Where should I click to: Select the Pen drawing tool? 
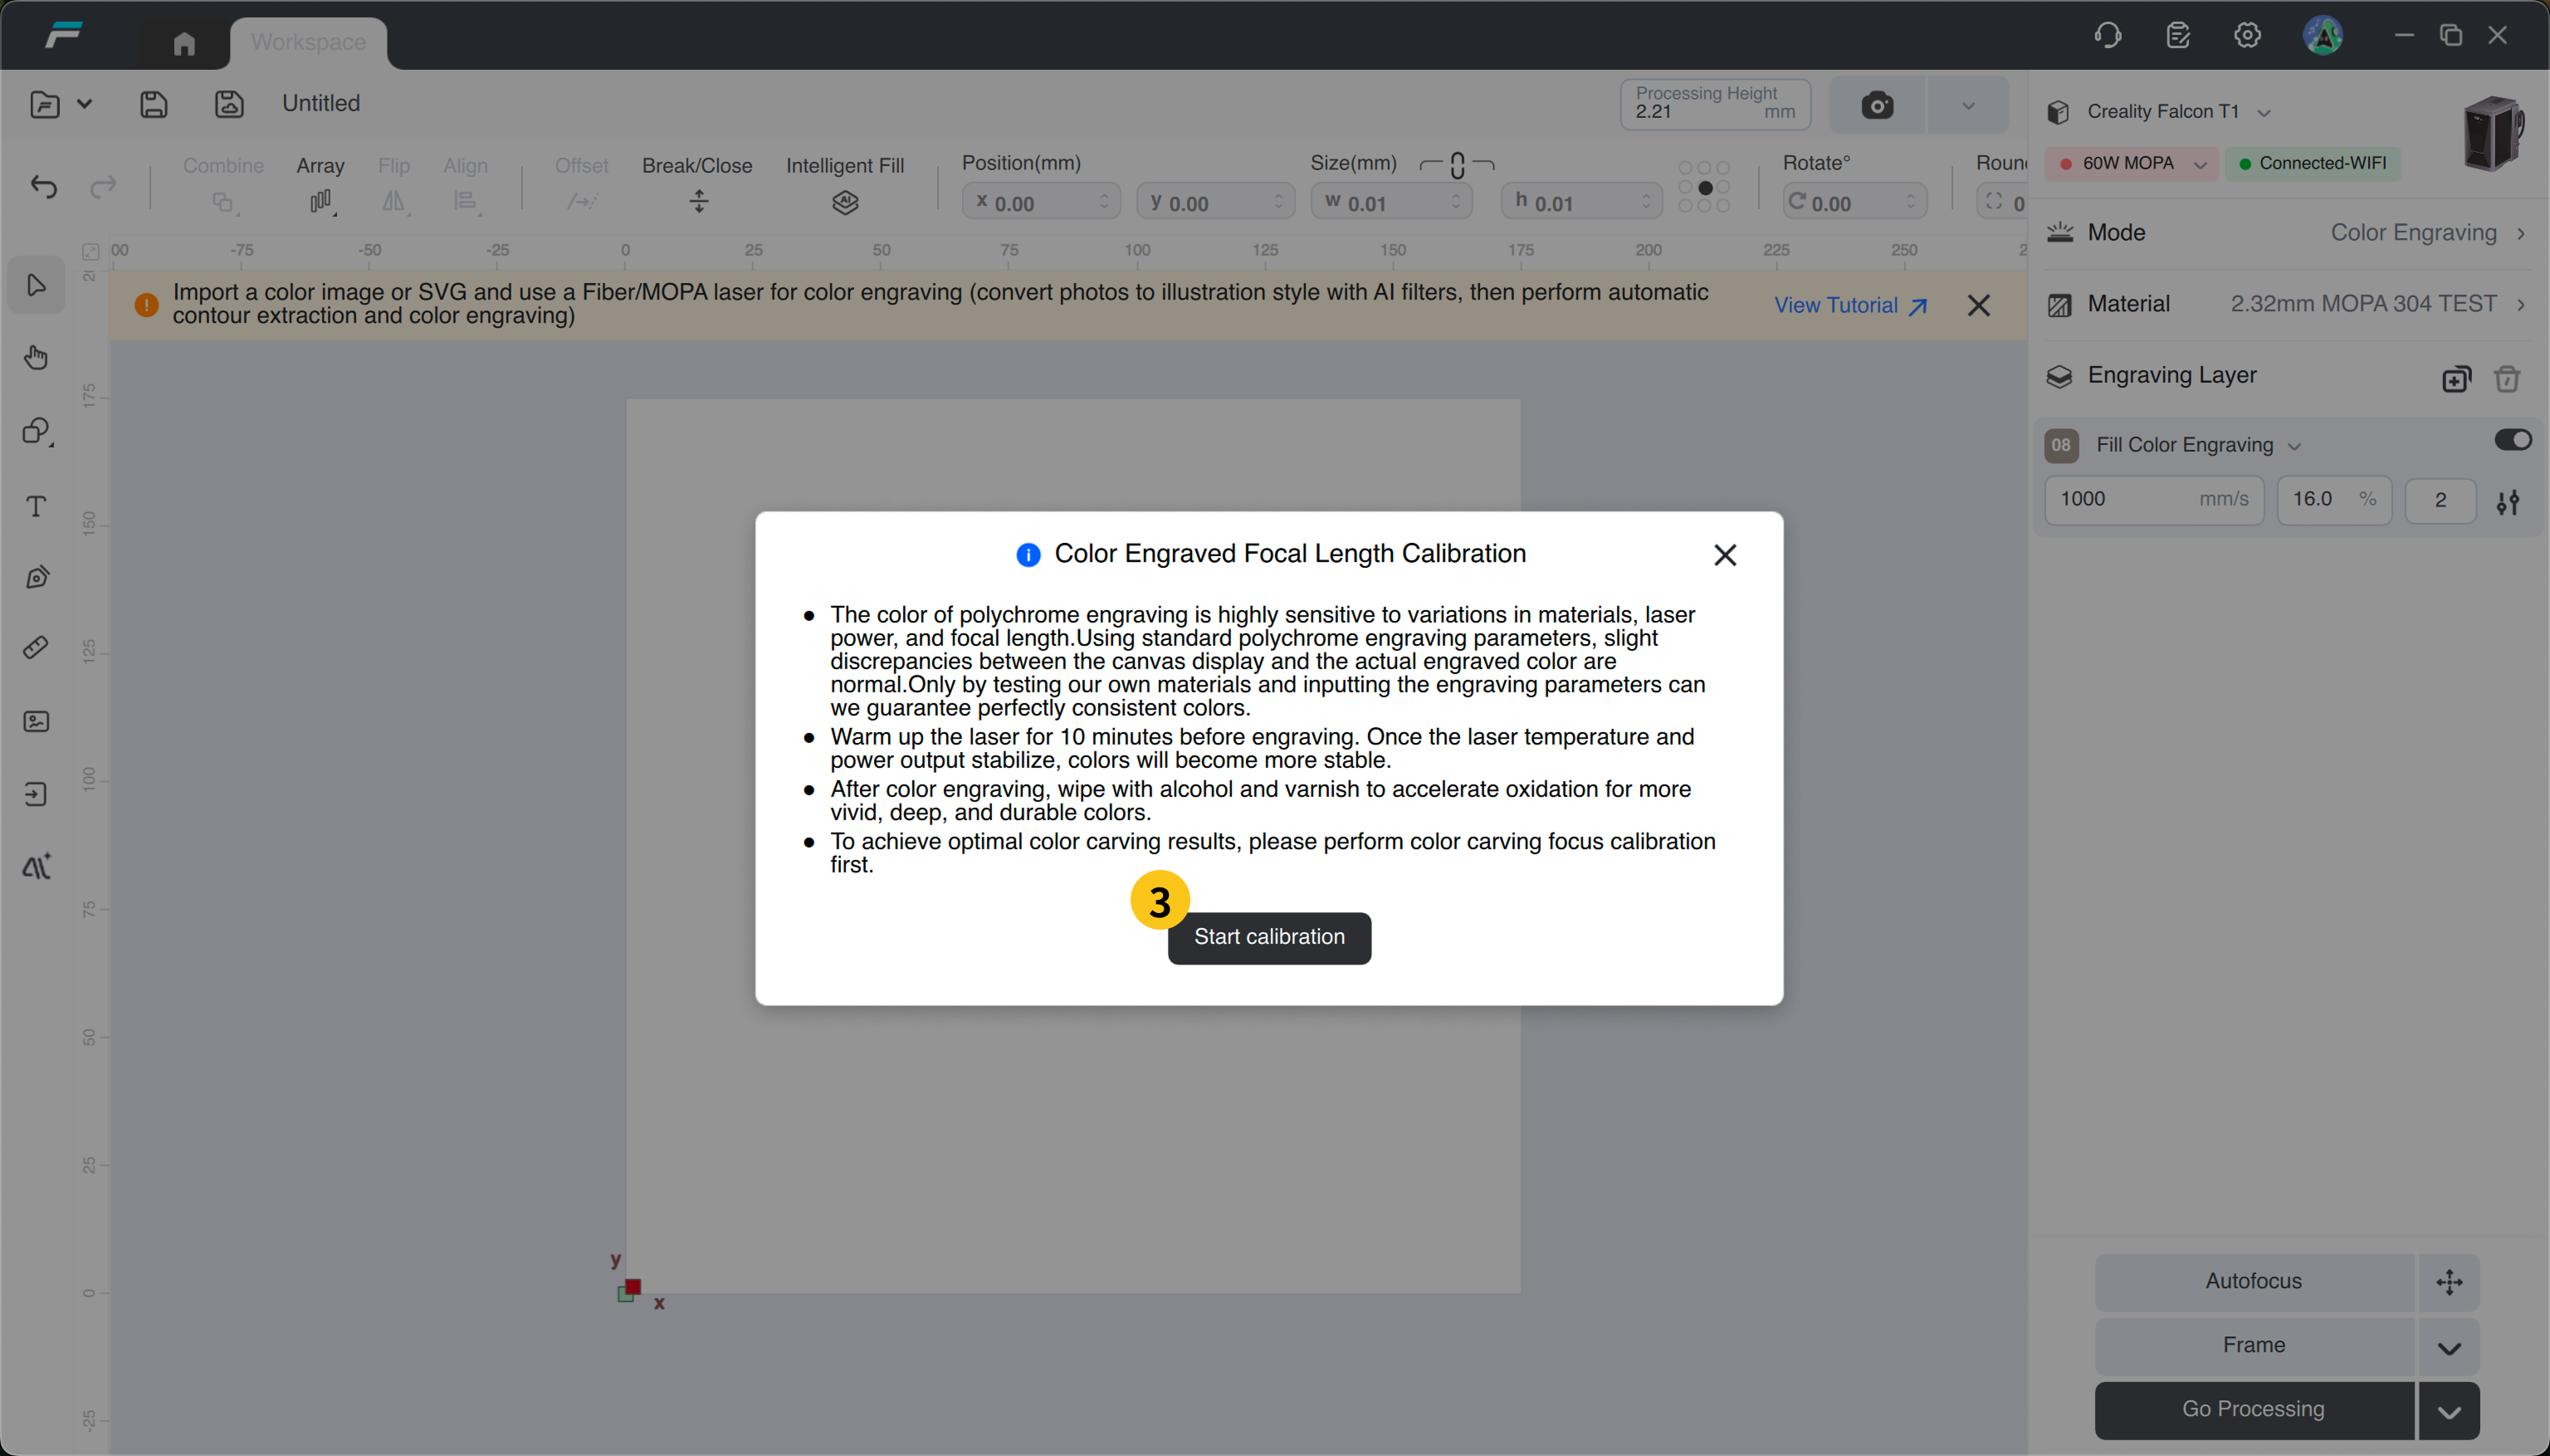tap(37, 577)
